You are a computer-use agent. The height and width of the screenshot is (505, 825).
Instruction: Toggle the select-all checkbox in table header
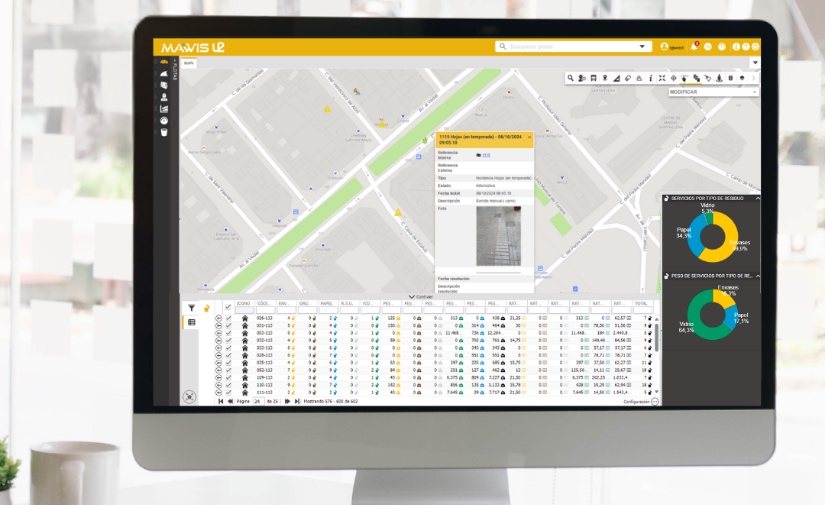click(228, 307)
